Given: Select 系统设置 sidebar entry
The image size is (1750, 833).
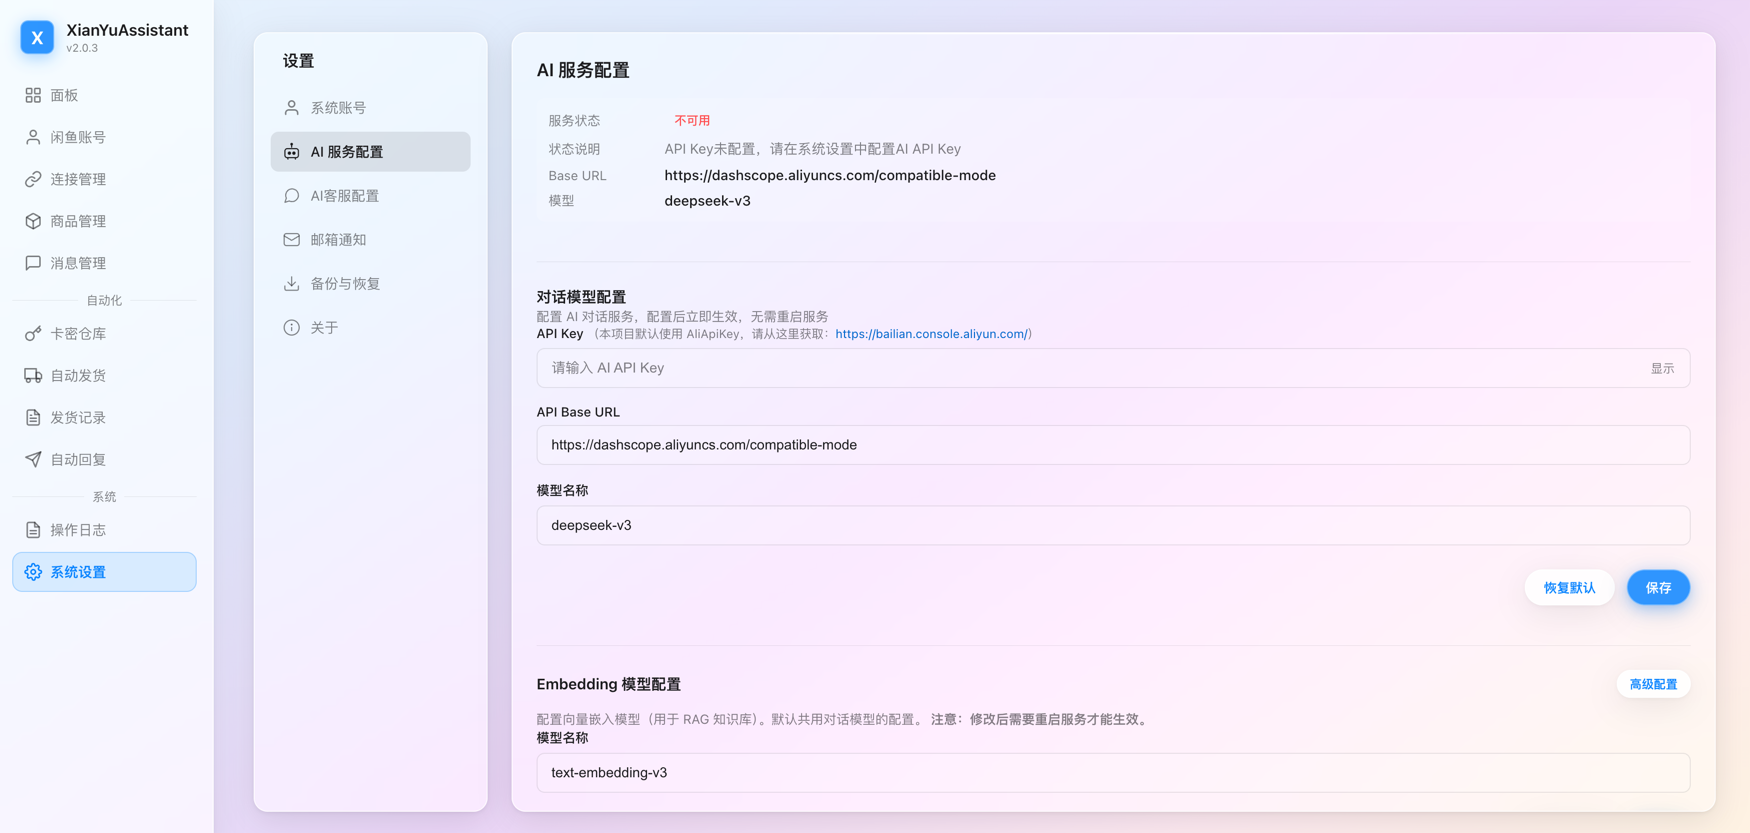Looking at the screenshot, I should 104,572.
